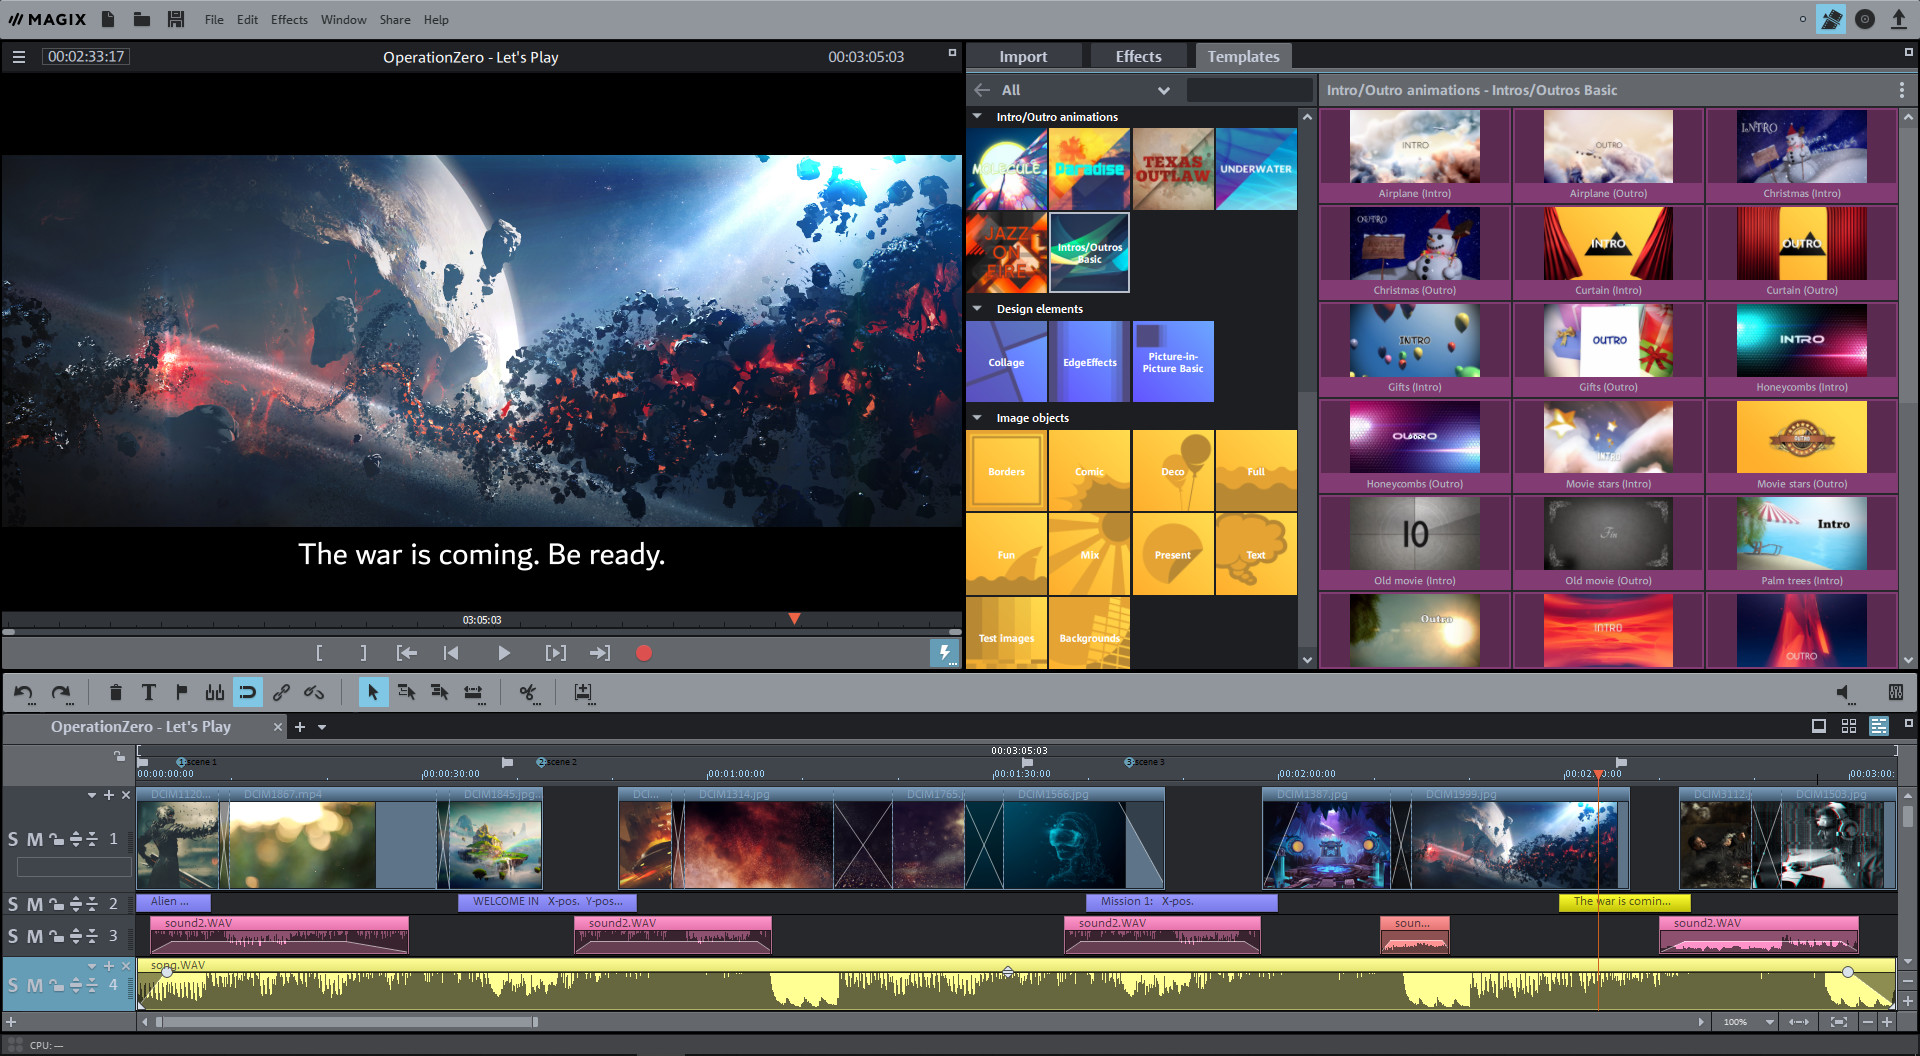
Task: Select the razor split icon in the toolbar
Action: 528,692
